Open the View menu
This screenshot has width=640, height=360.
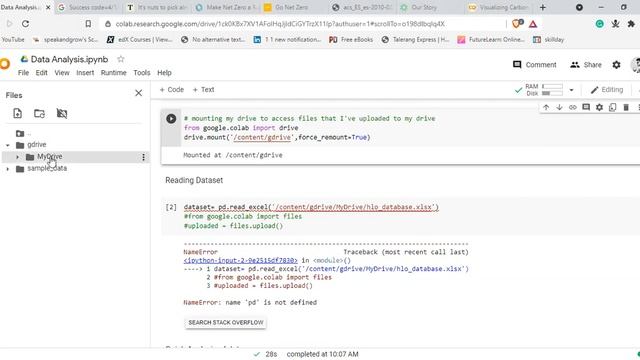click(x=62, y=73)
